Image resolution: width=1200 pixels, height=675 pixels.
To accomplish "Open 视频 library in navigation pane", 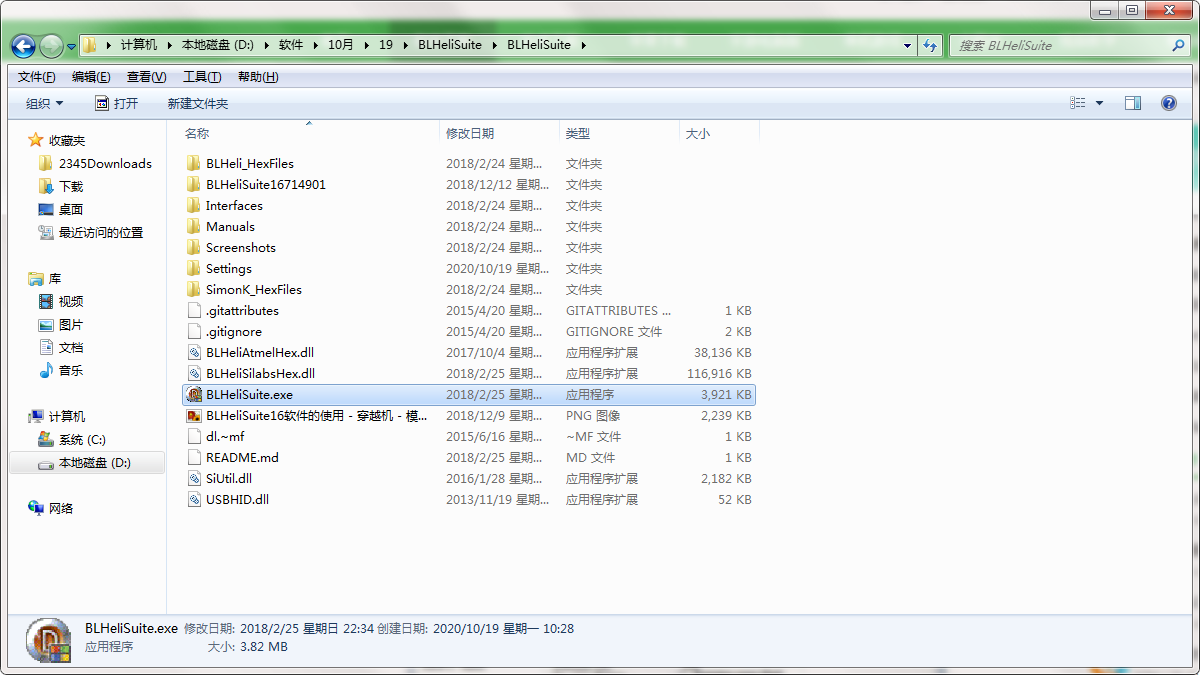I will [x=71, y=301].
